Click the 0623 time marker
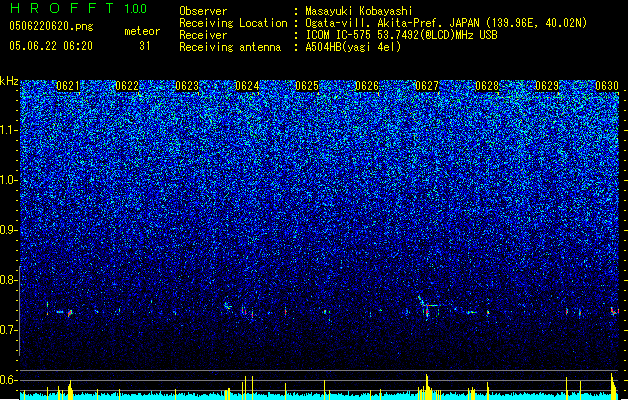The height and width of the screenshot is (400, 629). [187, 86]
